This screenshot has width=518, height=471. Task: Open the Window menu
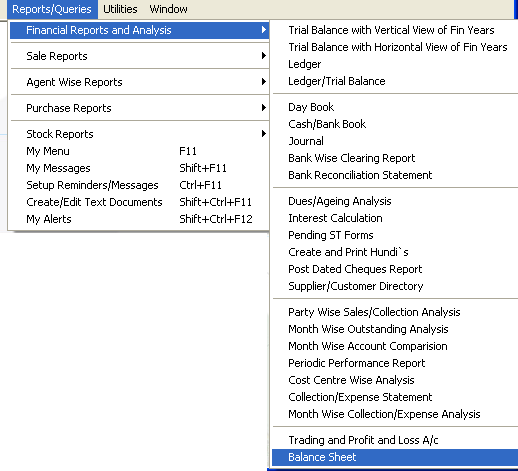(x=168, y=9)
